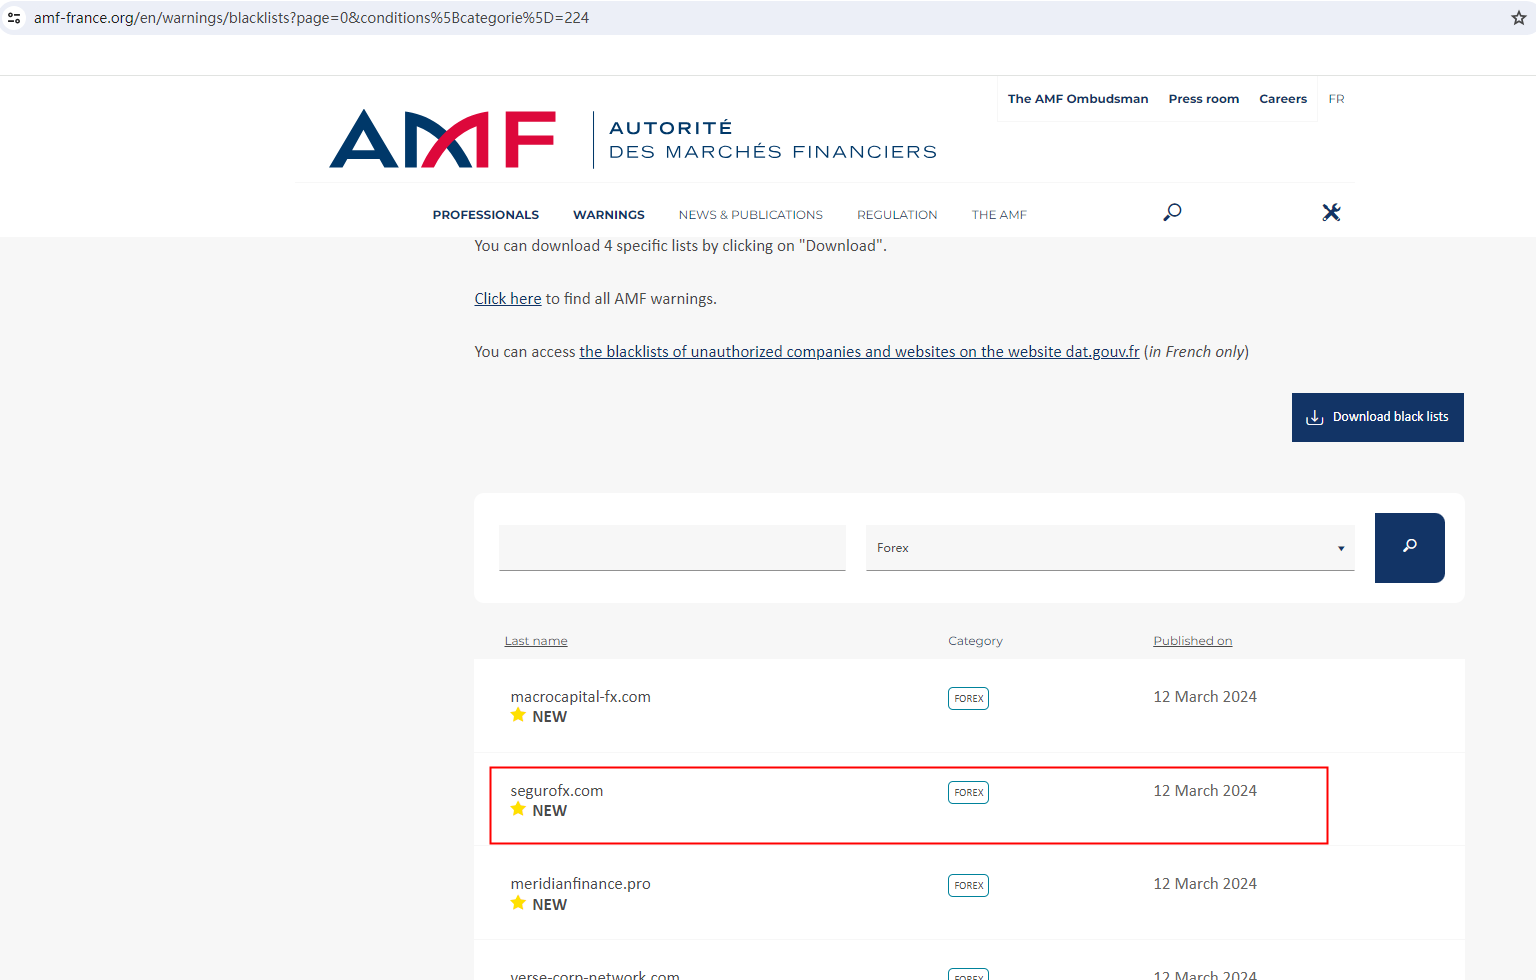Sort the list by Last name
1536x980 pixels.
pos(536,641)
